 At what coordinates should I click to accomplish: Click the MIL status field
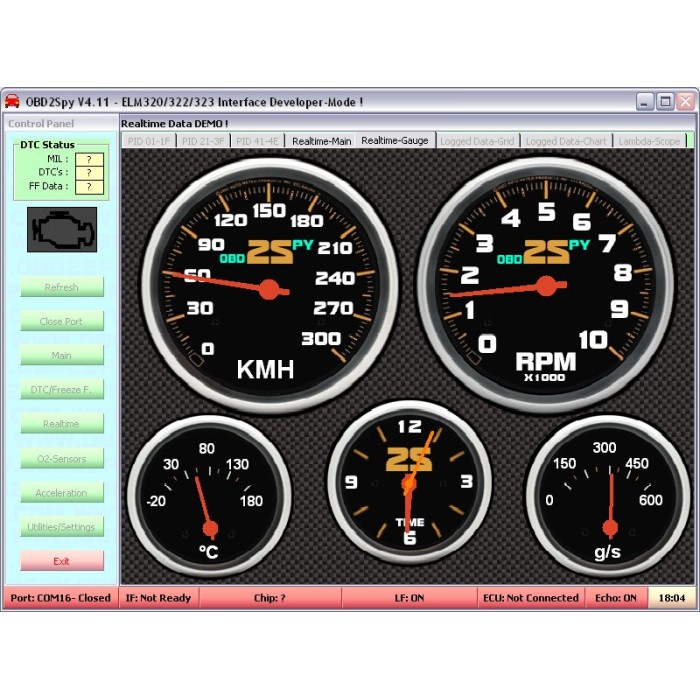(x=89, y=159)
